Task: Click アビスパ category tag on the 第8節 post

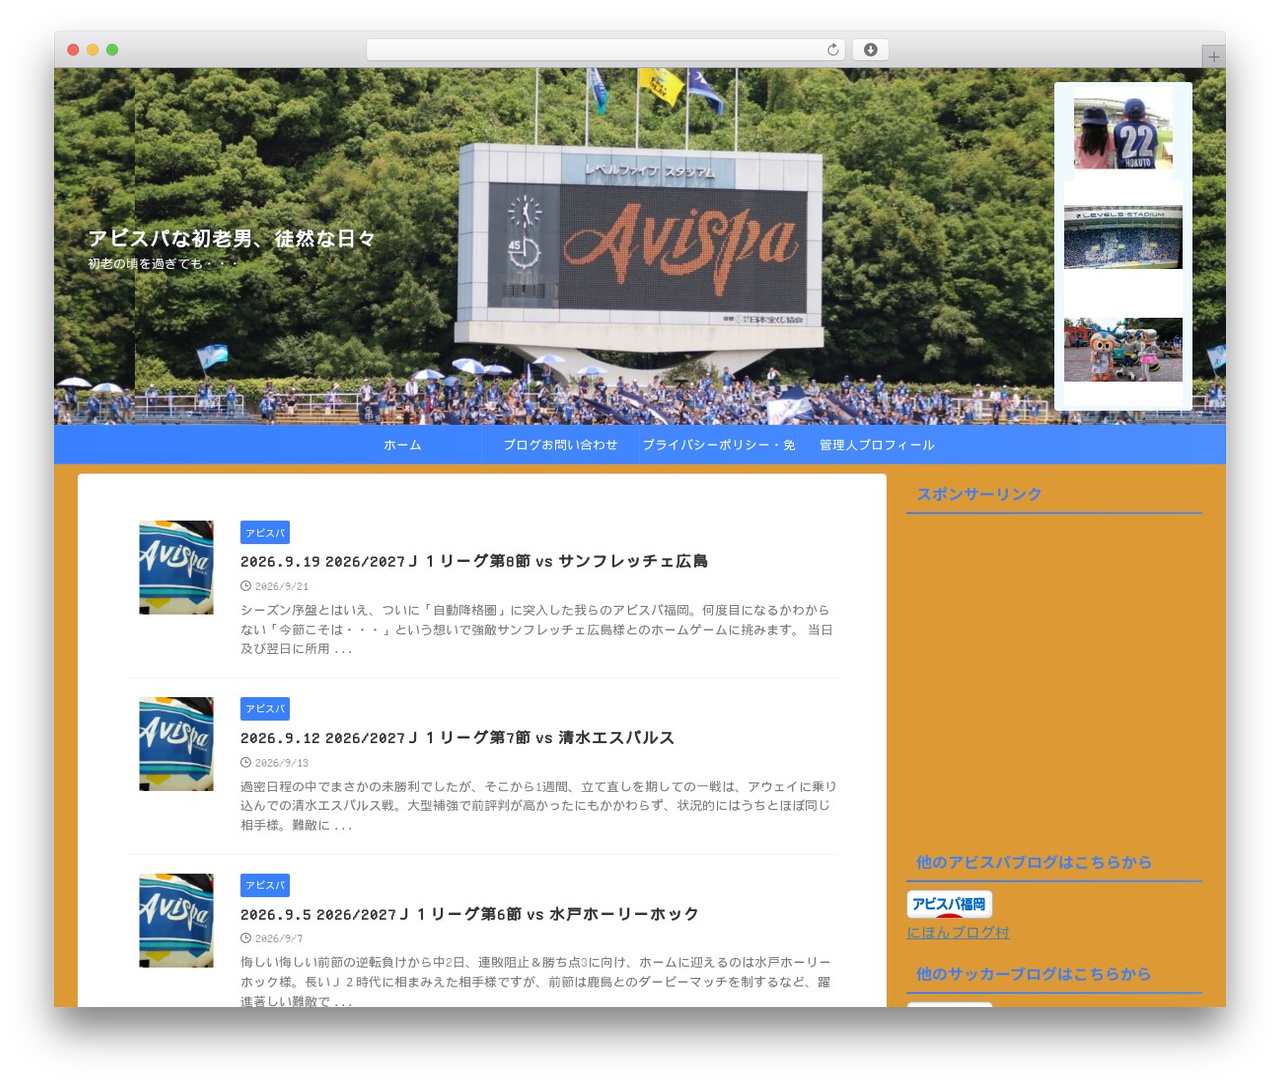Action: pyautogui.click(x=265, y=533)
